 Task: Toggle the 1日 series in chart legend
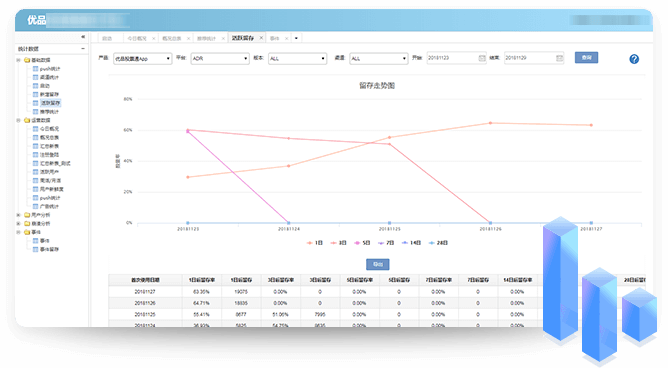point(314,243)
